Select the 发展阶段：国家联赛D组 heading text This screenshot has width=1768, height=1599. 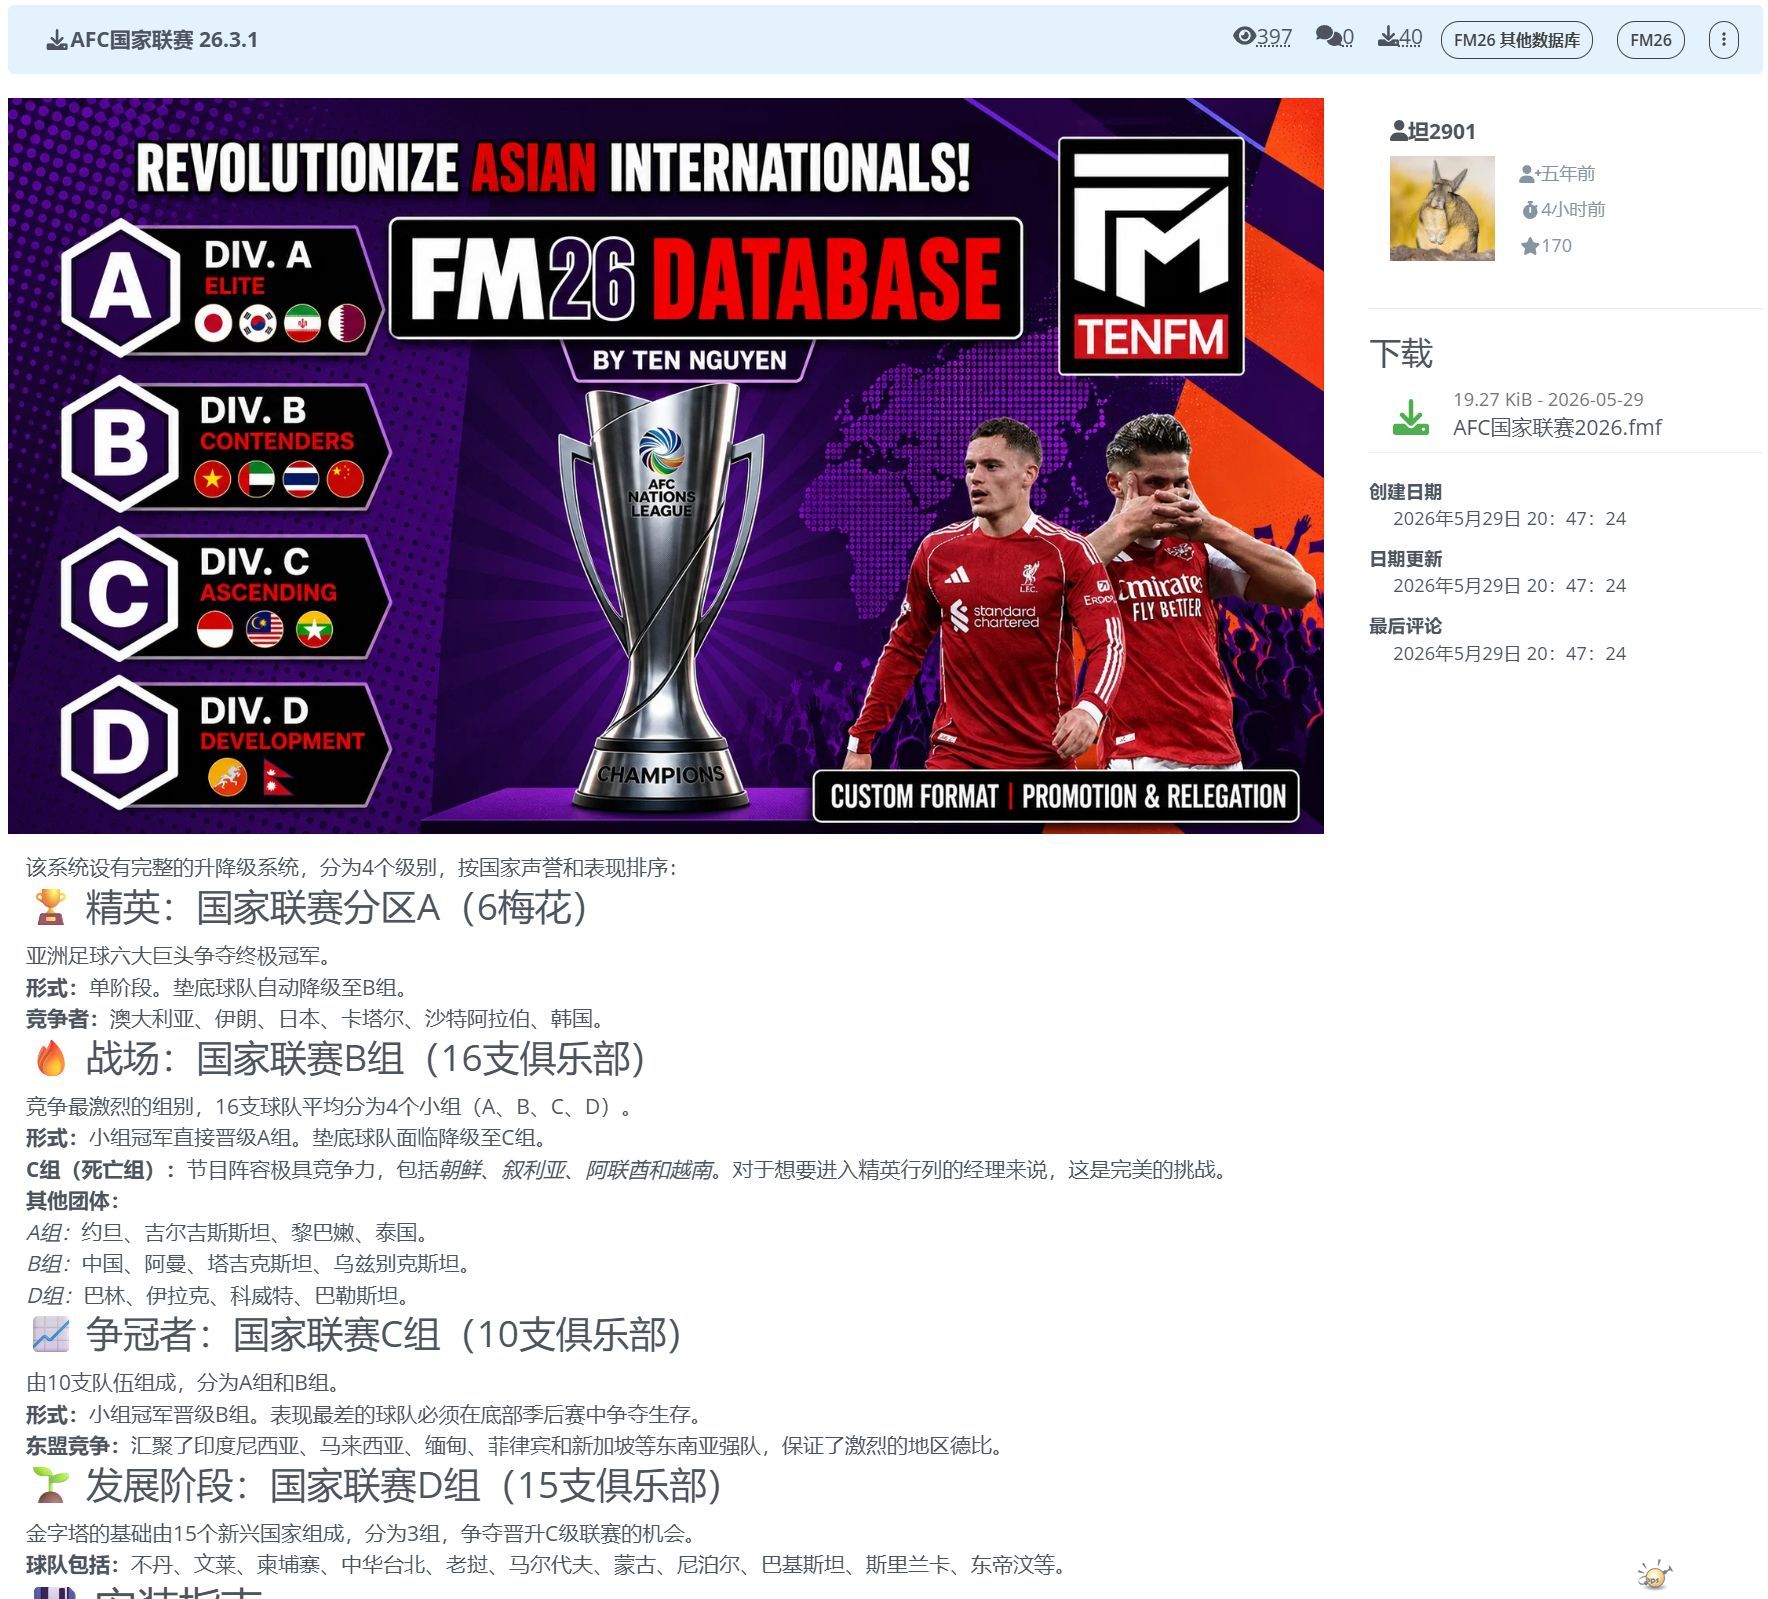tap(404, 1485)
